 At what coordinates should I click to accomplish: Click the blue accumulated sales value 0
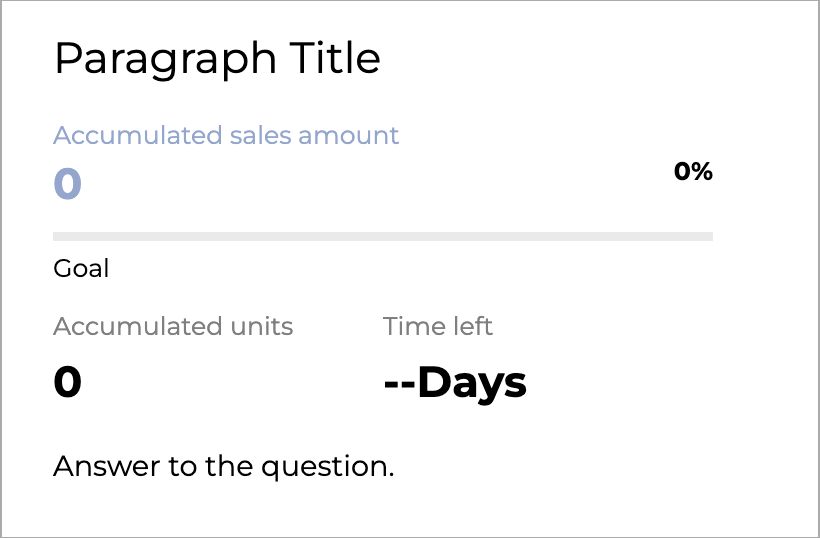pyautogui.click(x=67, y=184)
